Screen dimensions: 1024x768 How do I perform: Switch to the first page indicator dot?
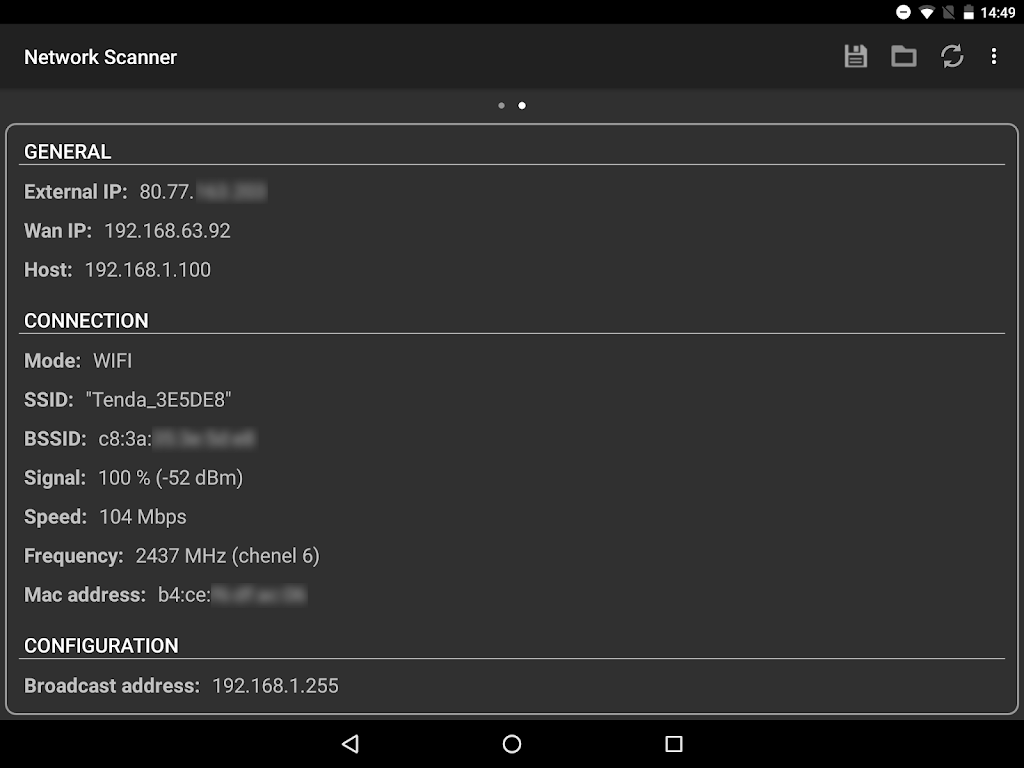click(x=501, y=105)
